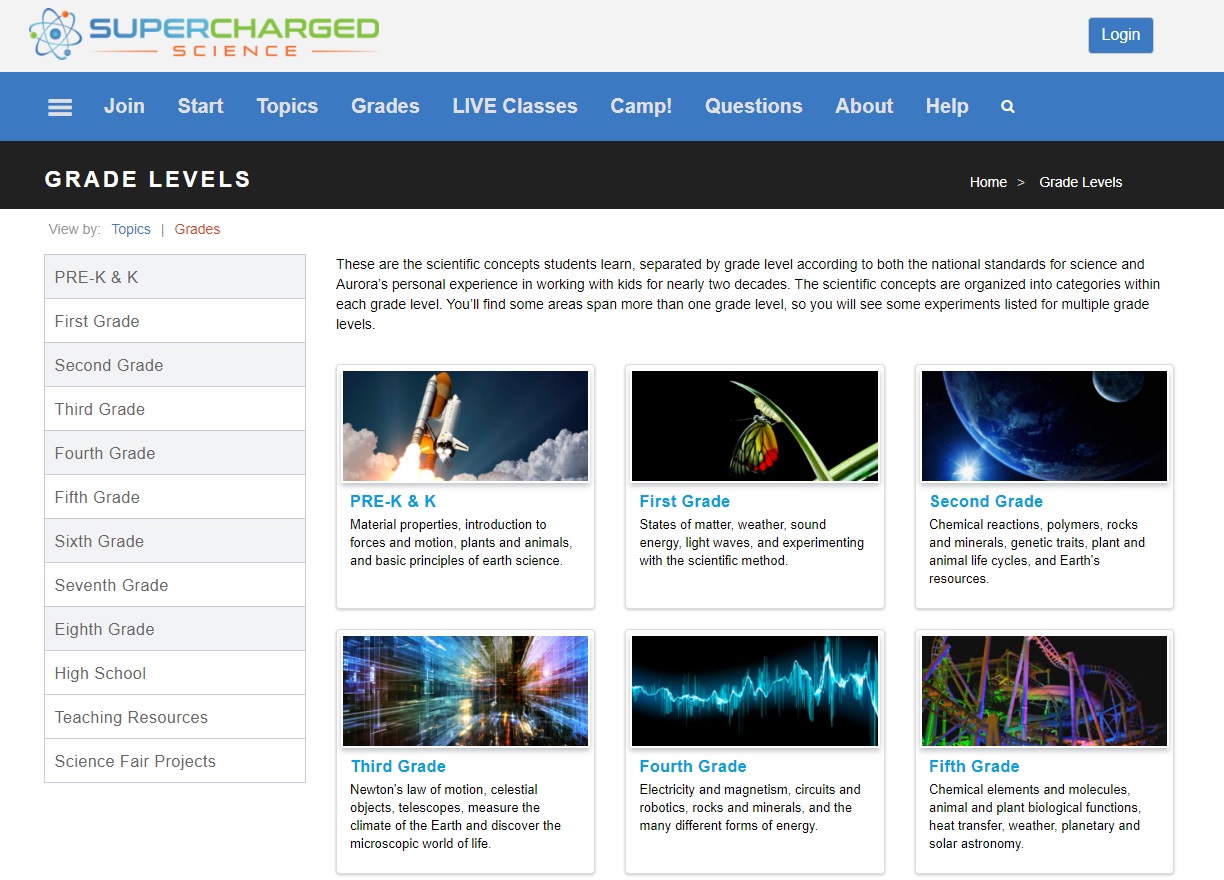The height and width of the screenshot is (880, 1224).
Task: Select Grades in the navigation bar
Action: [385, 106]
